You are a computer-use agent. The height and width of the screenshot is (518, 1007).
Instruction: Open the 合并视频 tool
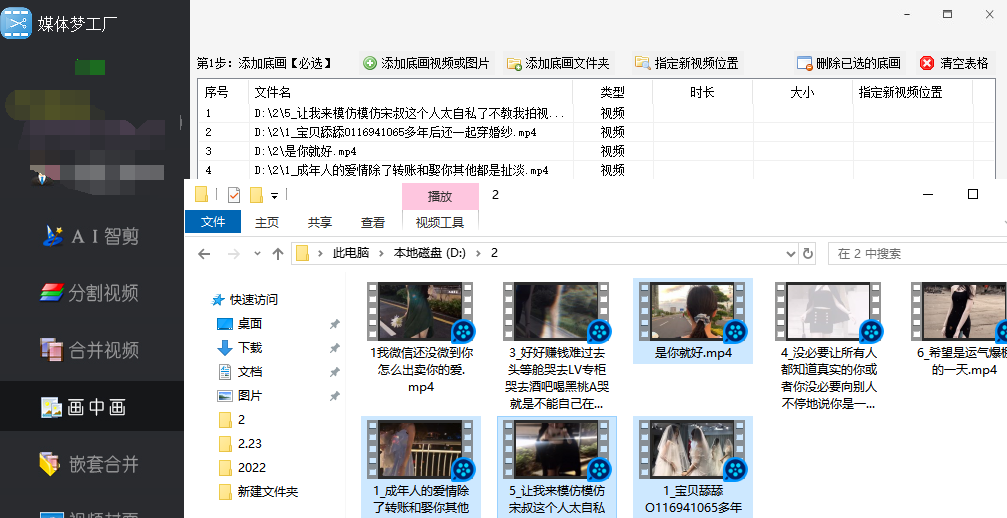pos(90,350)
